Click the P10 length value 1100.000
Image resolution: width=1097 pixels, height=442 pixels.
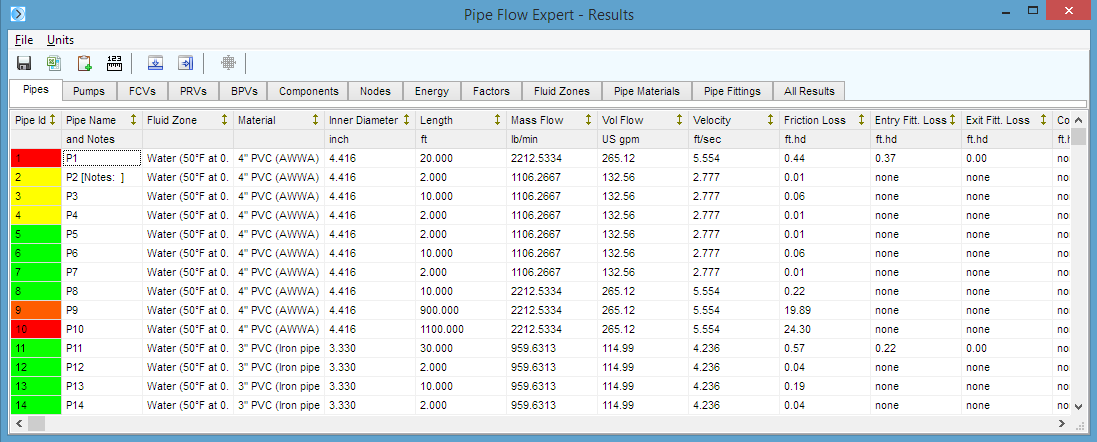tap(442, 329)
